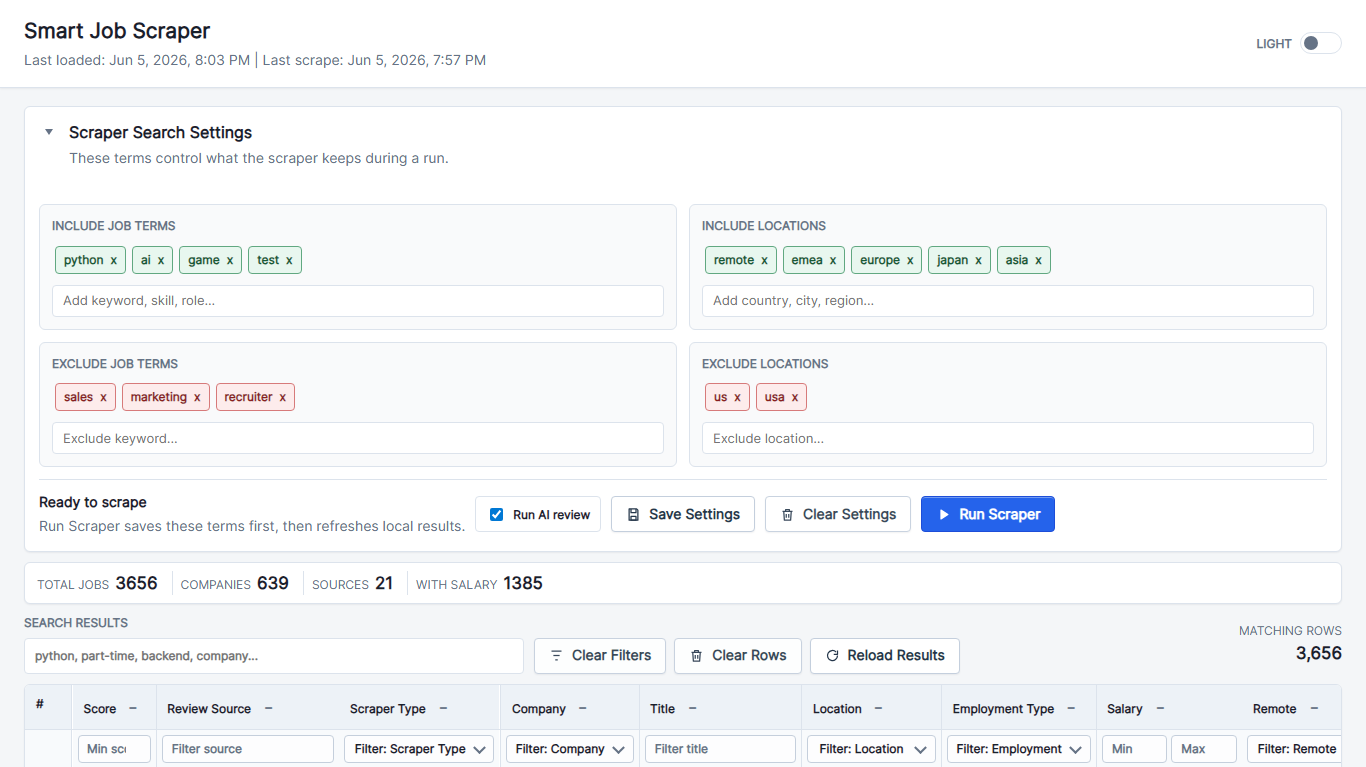Image resolution: width=1366 pixels, height=767 pixels.
Task: Open the Filter: Scraper Type dropdown
Action: [419, 749]
